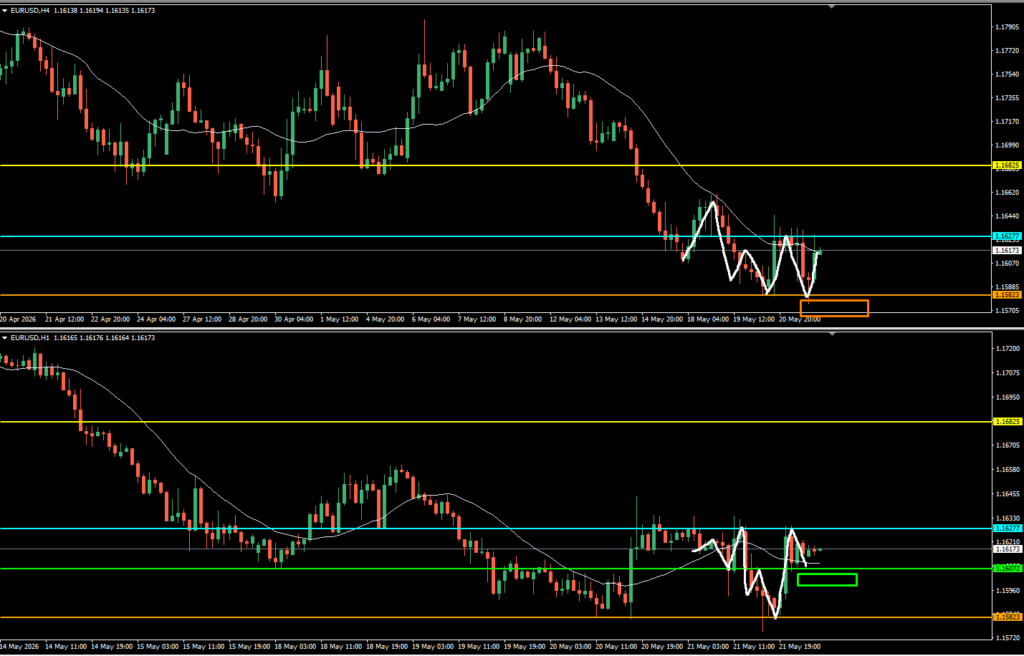Click 1.16990 on the H4 price scale

[1007, 144]
